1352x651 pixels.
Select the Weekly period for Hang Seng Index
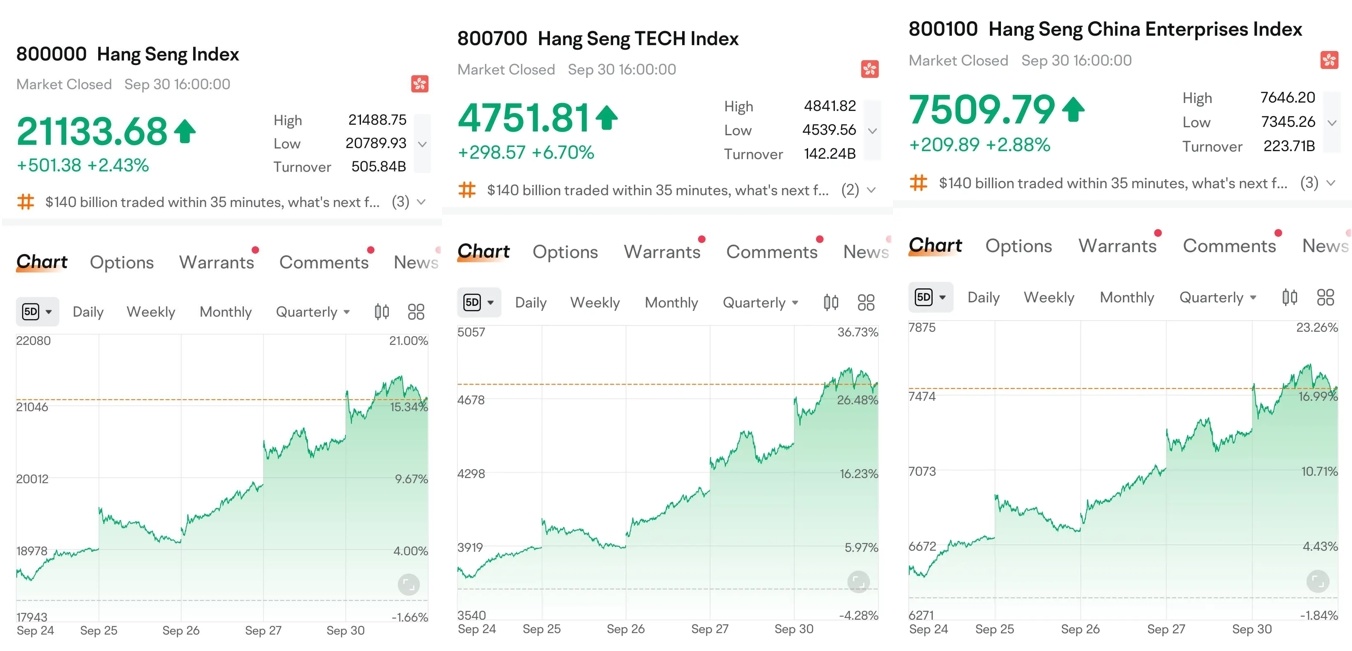coord(150,311)
